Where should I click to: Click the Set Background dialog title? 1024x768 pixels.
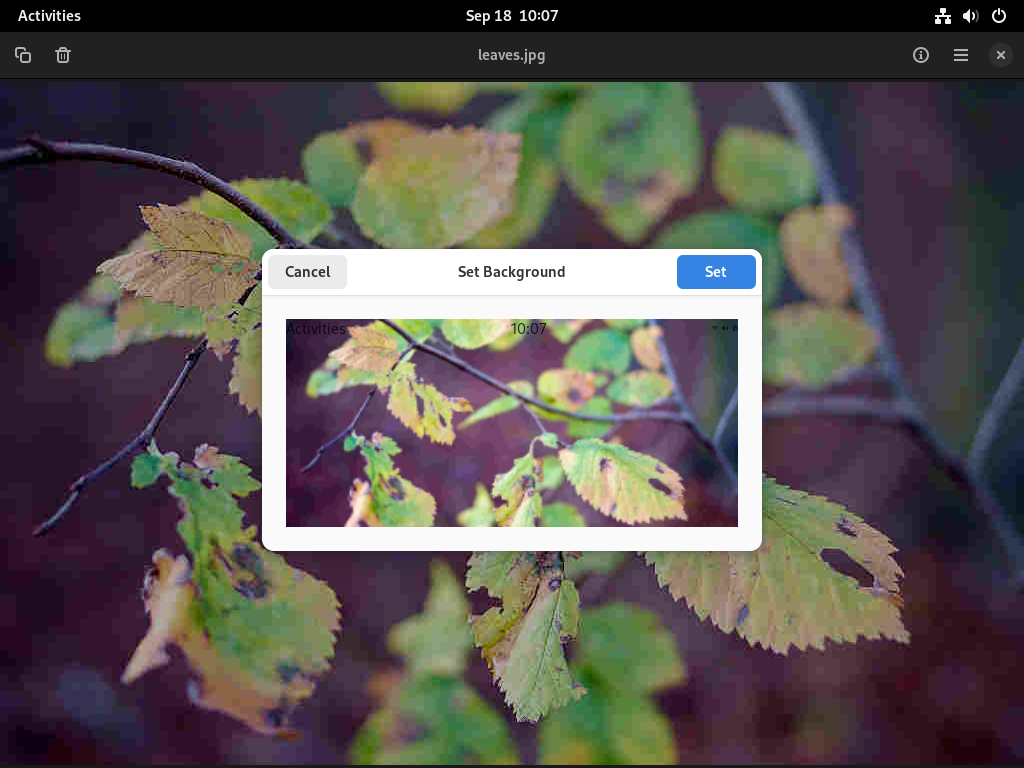(511, 272)
